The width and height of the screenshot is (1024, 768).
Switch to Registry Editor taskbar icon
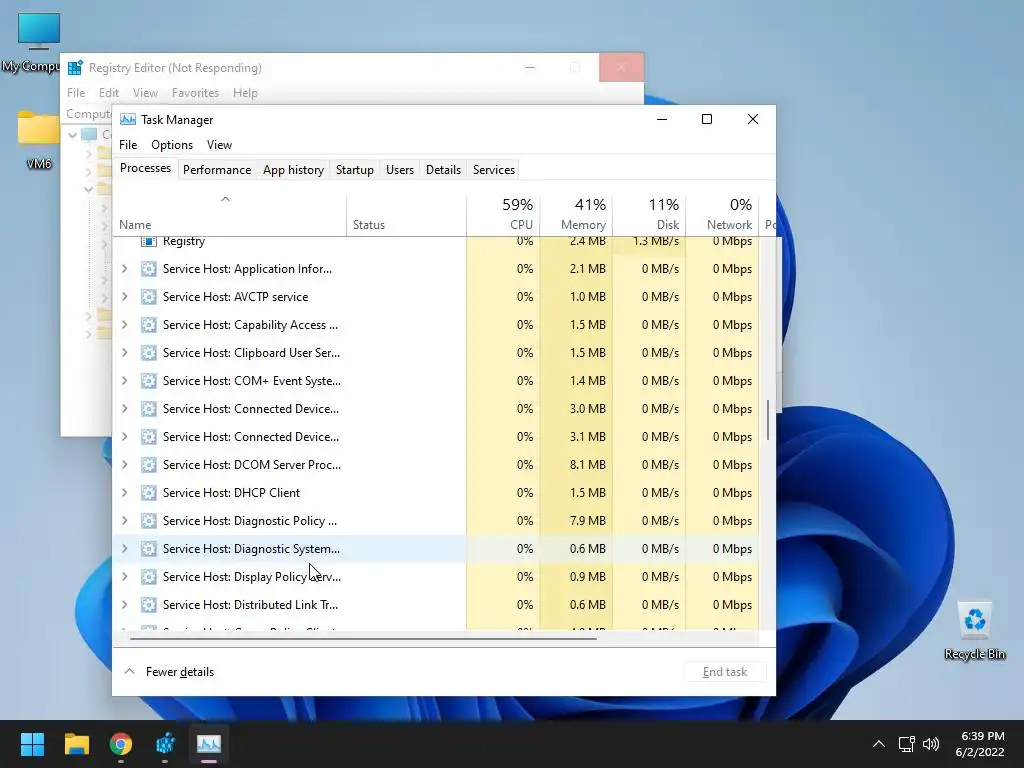pyautogui.click(x=165, y=744)
